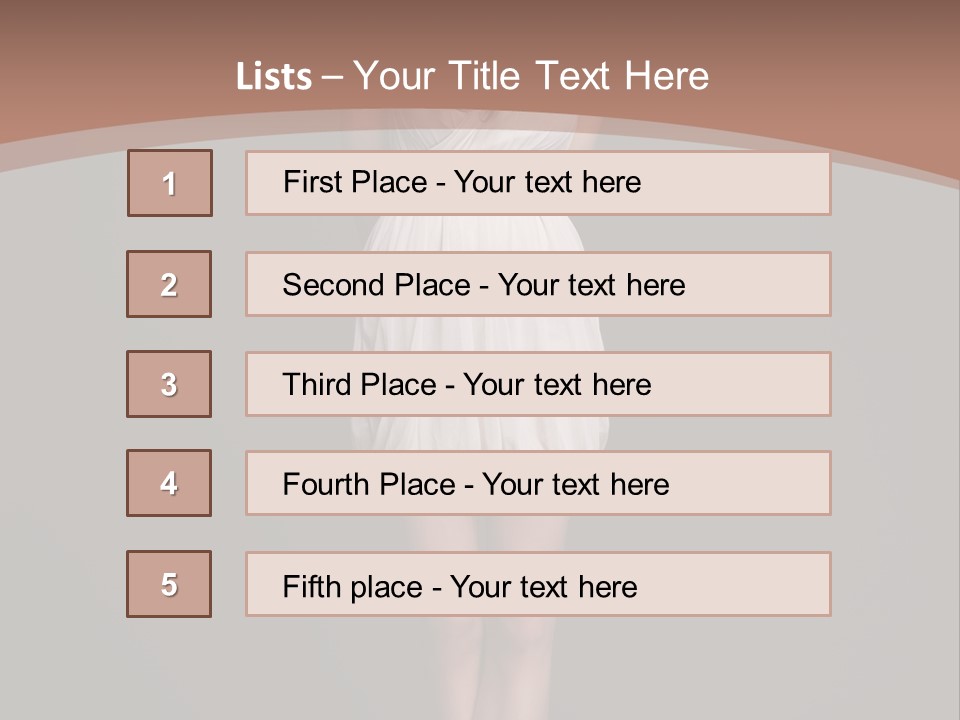Click "Your text here" in the second row
Image resolution: width=960 pixels, height=720 pixels.
[x=592, y=285]
